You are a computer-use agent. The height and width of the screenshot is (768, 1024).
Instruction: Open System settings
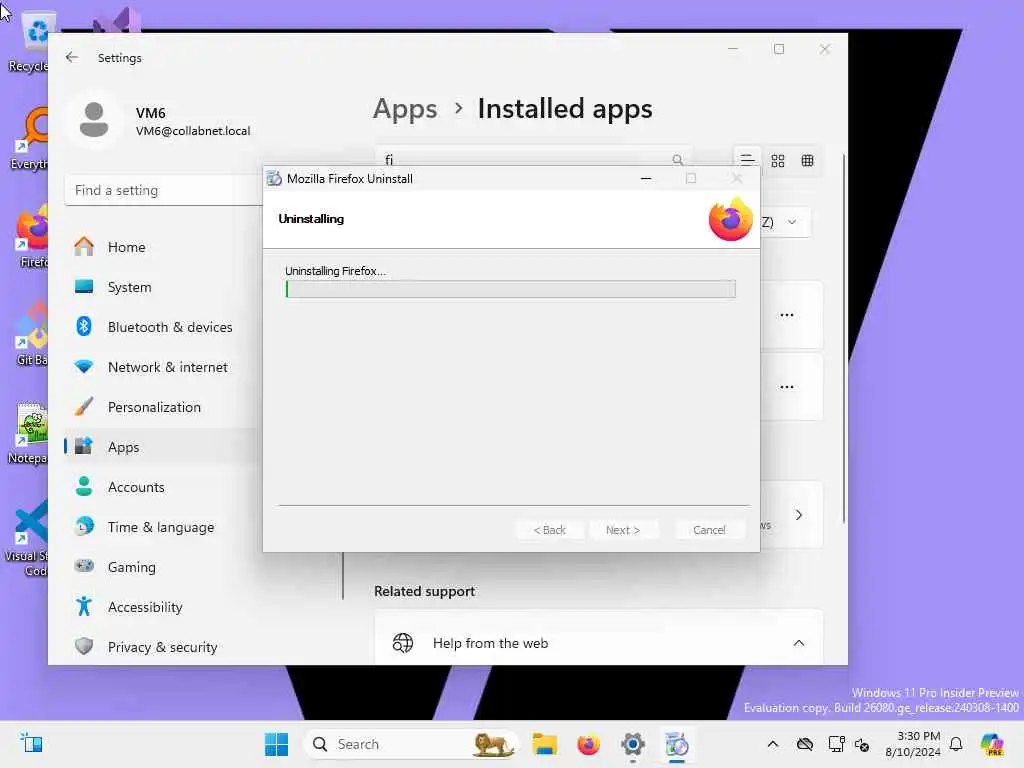(129, 287)
